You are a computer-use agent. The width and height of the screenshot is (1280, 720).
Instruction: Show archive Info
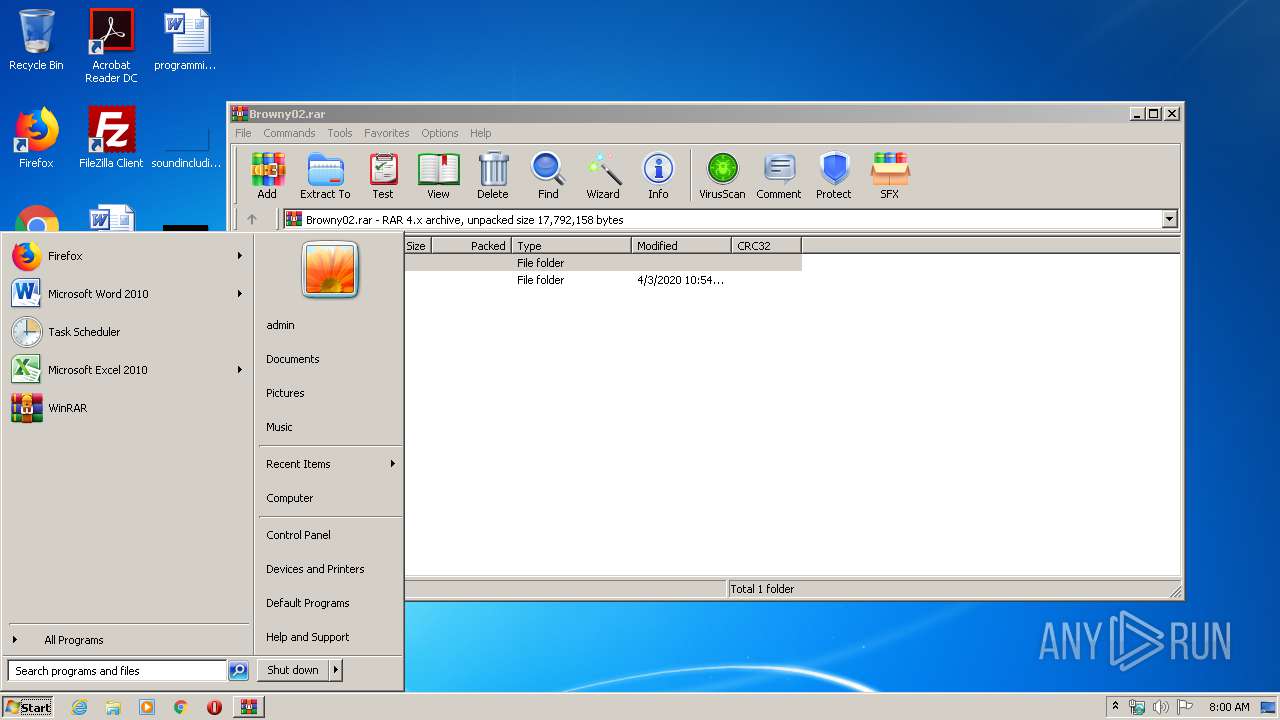pos(658,176)
